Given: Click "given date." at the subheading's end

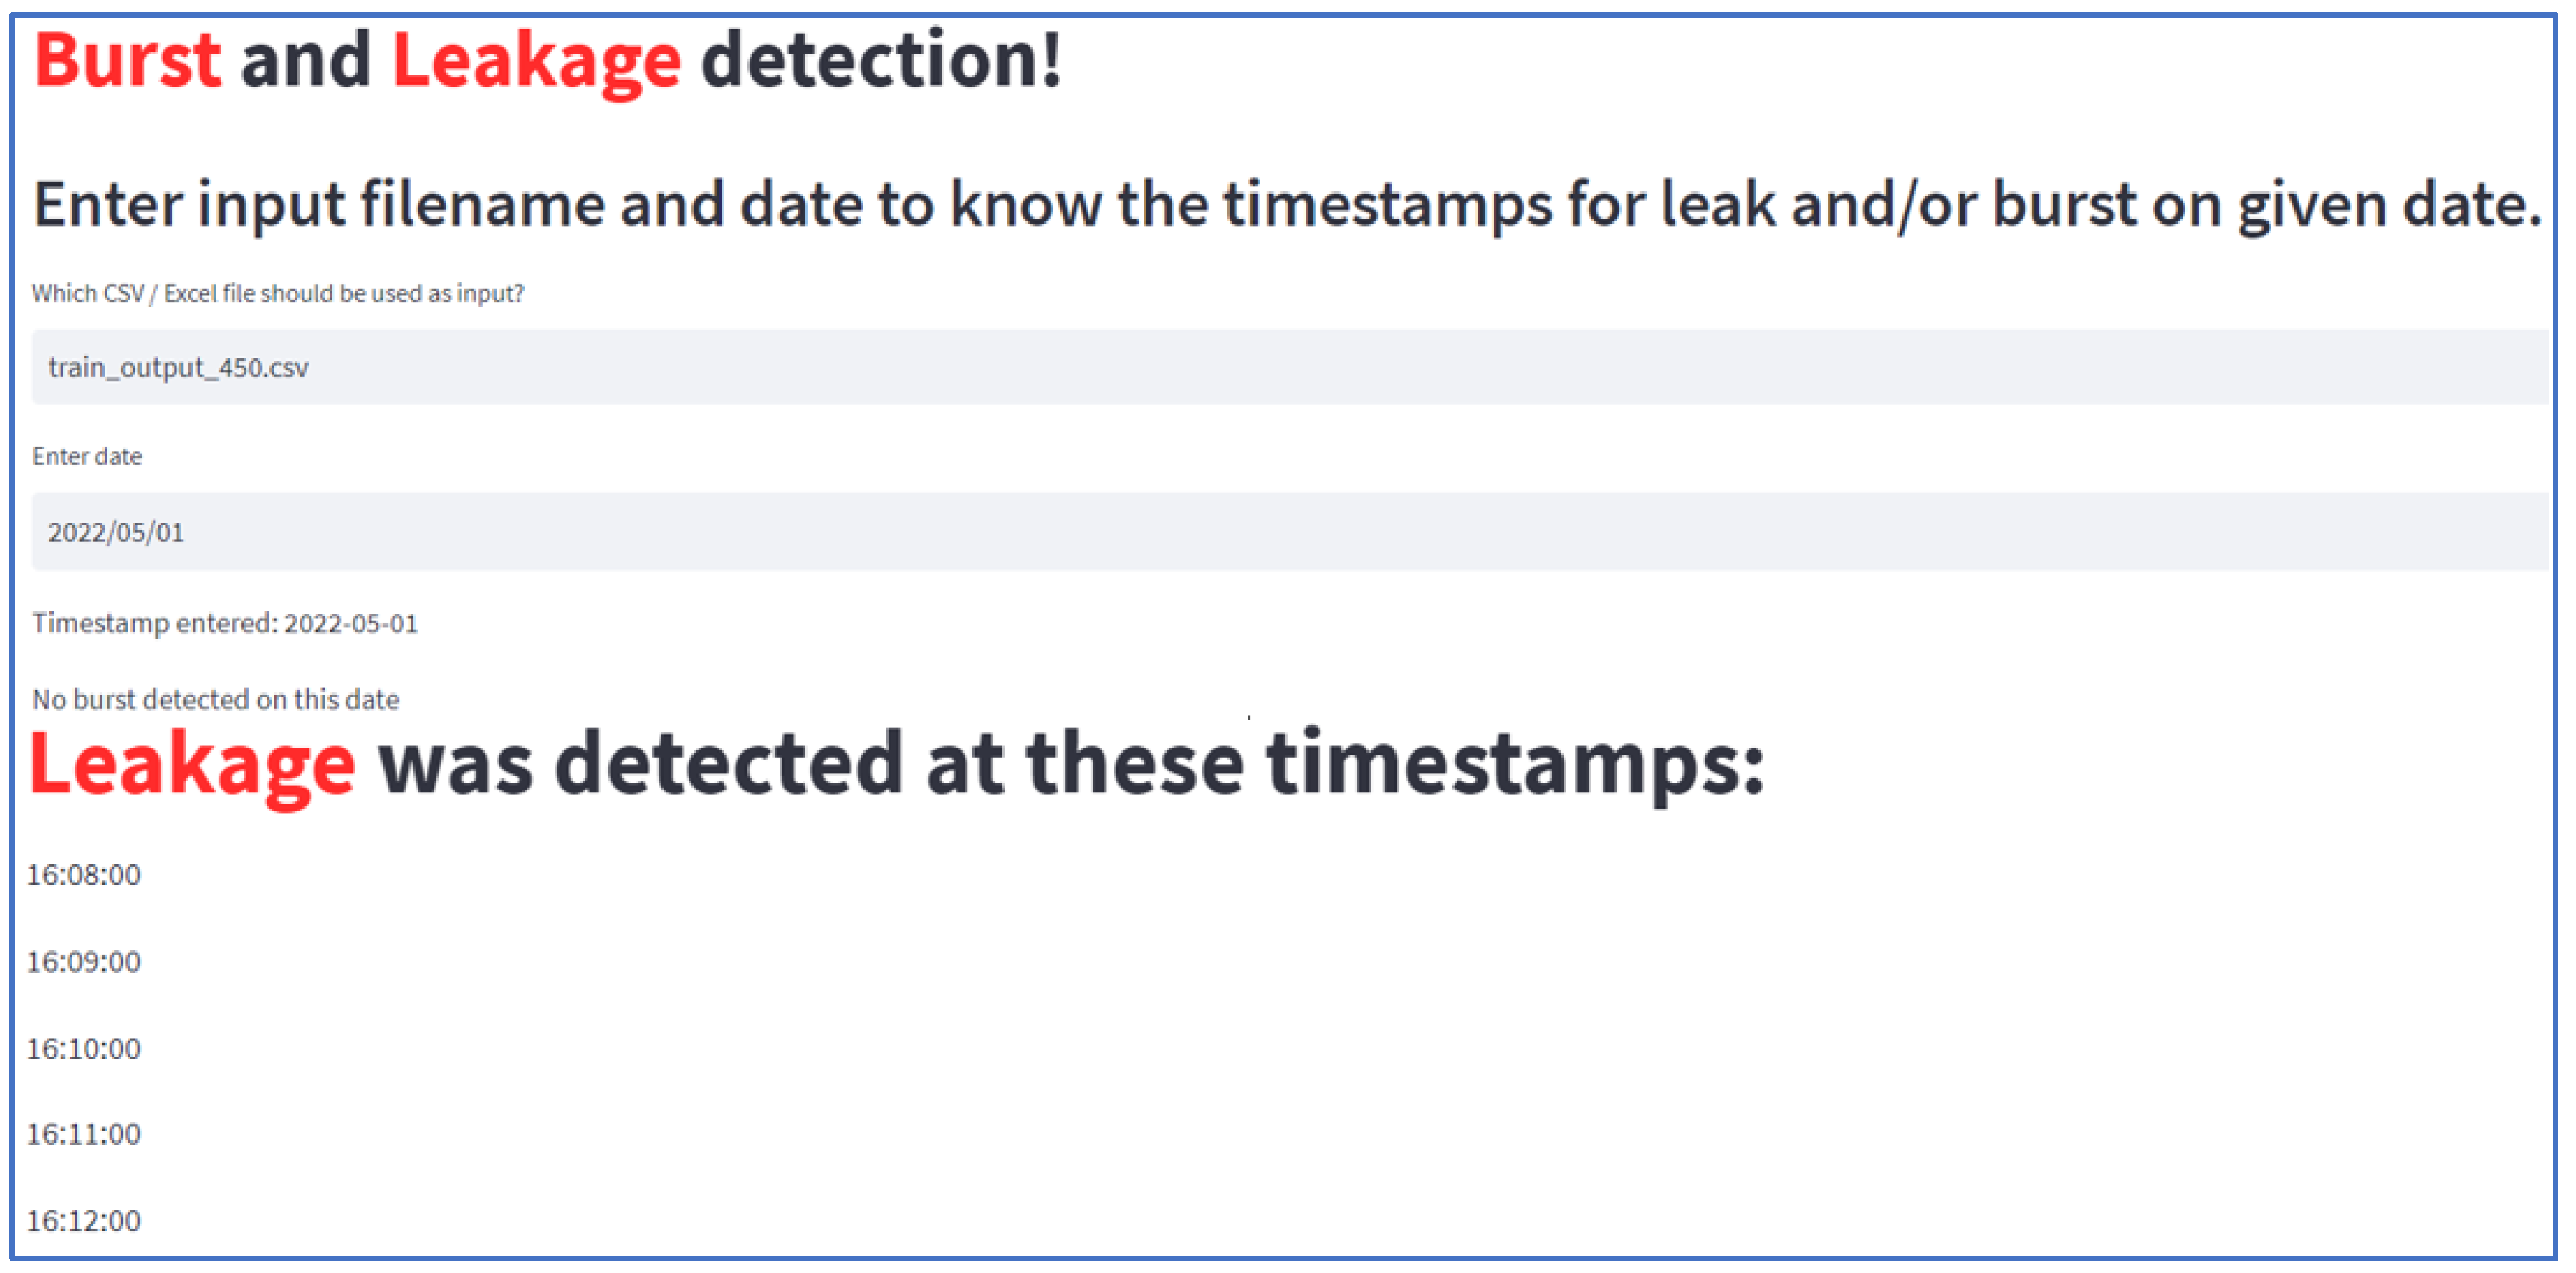Looking at the screenshot, I should pos(2388,205).
